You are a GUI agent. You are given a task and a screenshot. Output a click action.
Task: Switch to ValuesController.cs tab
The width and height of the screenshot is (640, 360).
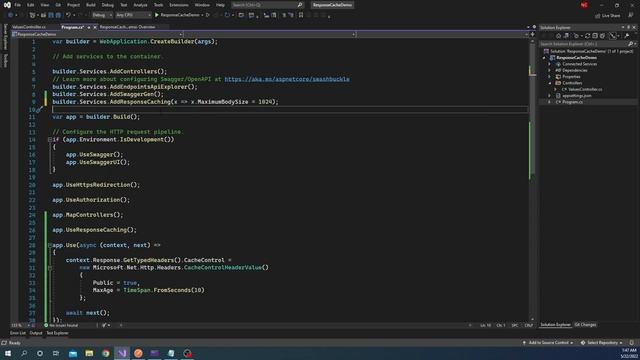pyautogui.click(x=29, y=27)
